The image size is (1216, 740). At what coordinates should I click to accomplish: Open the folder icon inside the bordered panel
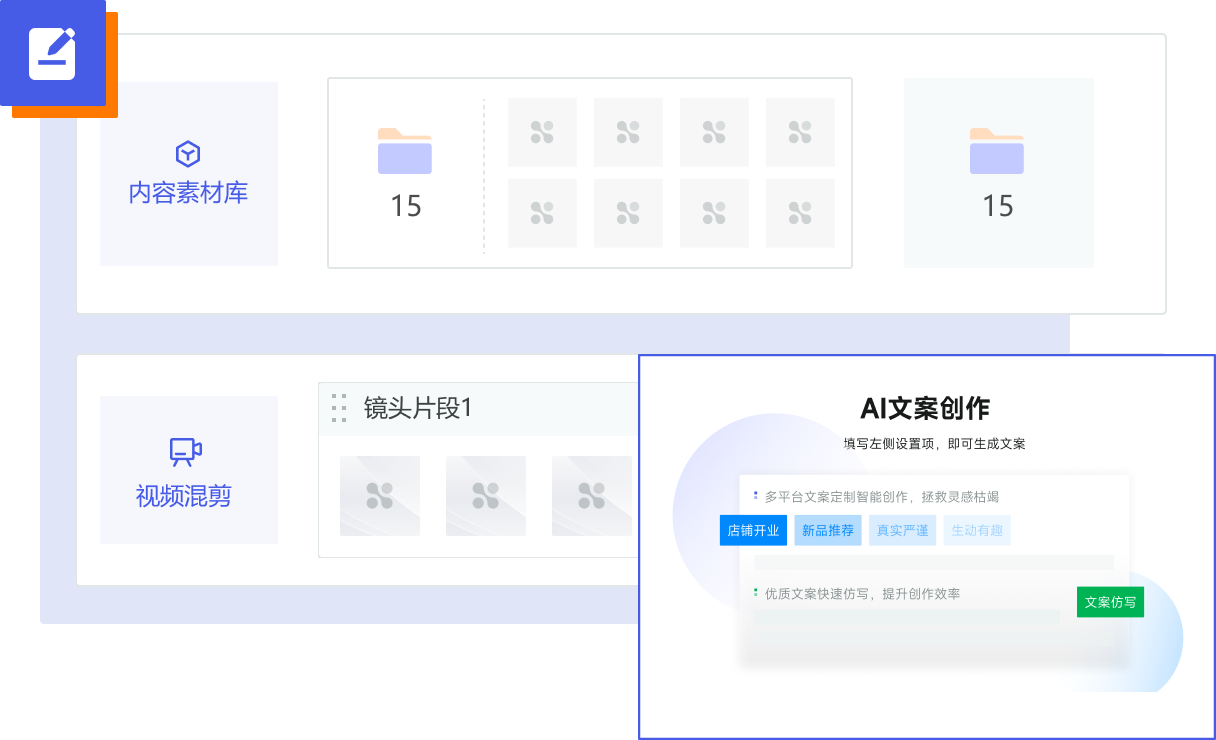pyautogui.click(x=404, y=152)
